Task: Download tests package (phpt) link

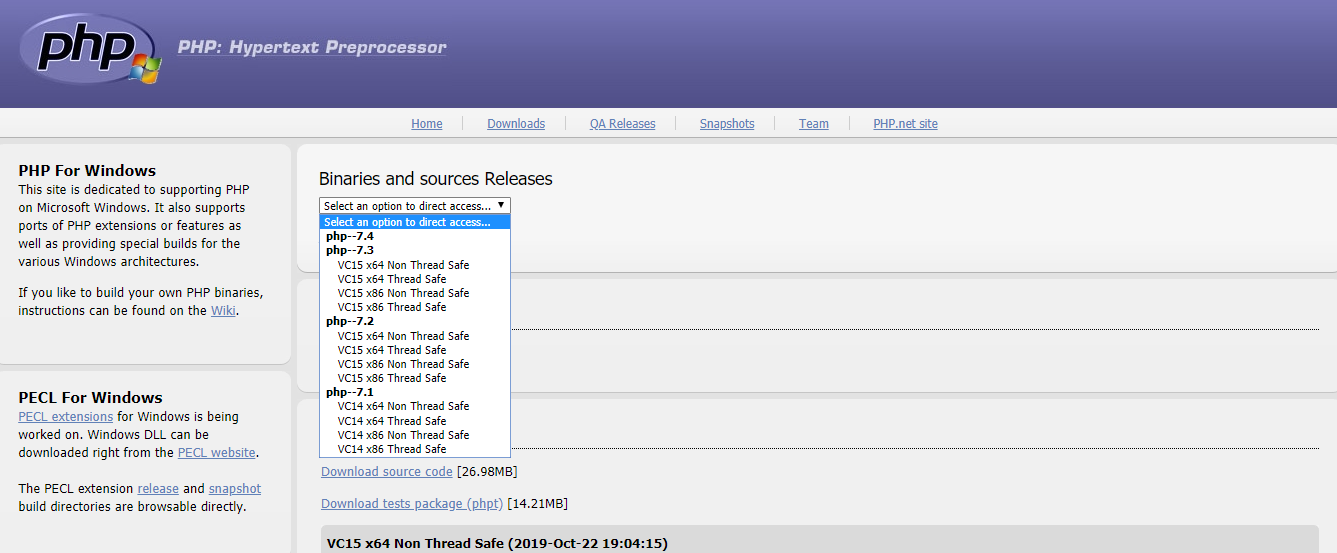Action: [412, 504]
